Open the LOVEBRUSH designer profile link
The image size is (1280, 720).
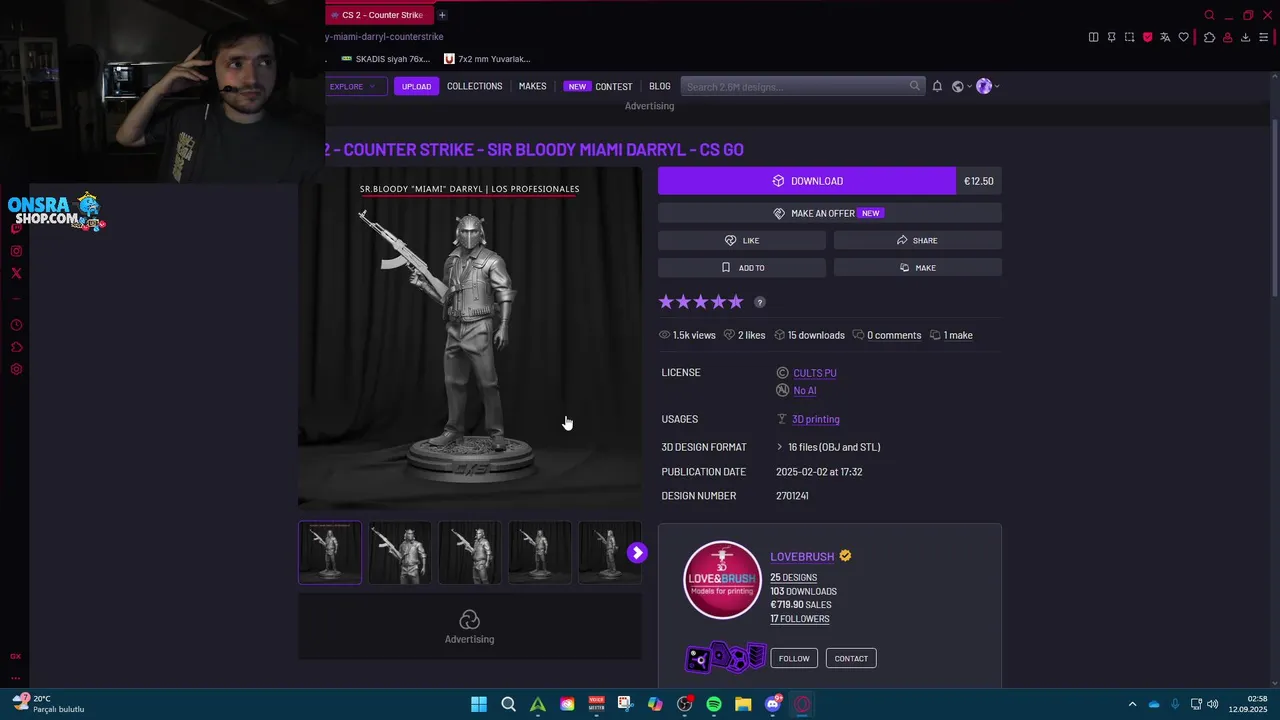point(802,556)
